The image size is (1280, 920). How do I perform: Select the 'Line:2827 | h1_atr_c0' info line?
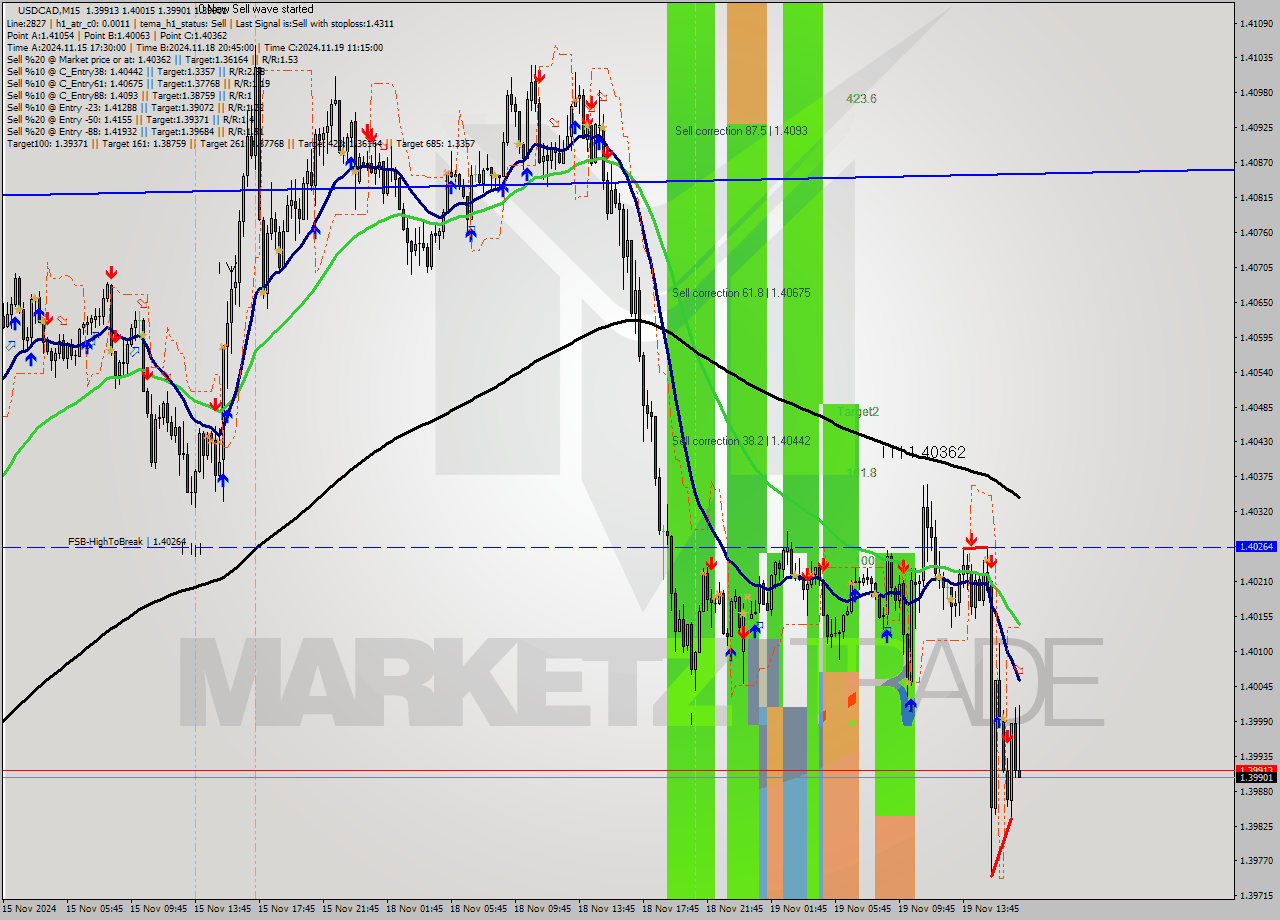pyautogui.click(x=200, y=23)
